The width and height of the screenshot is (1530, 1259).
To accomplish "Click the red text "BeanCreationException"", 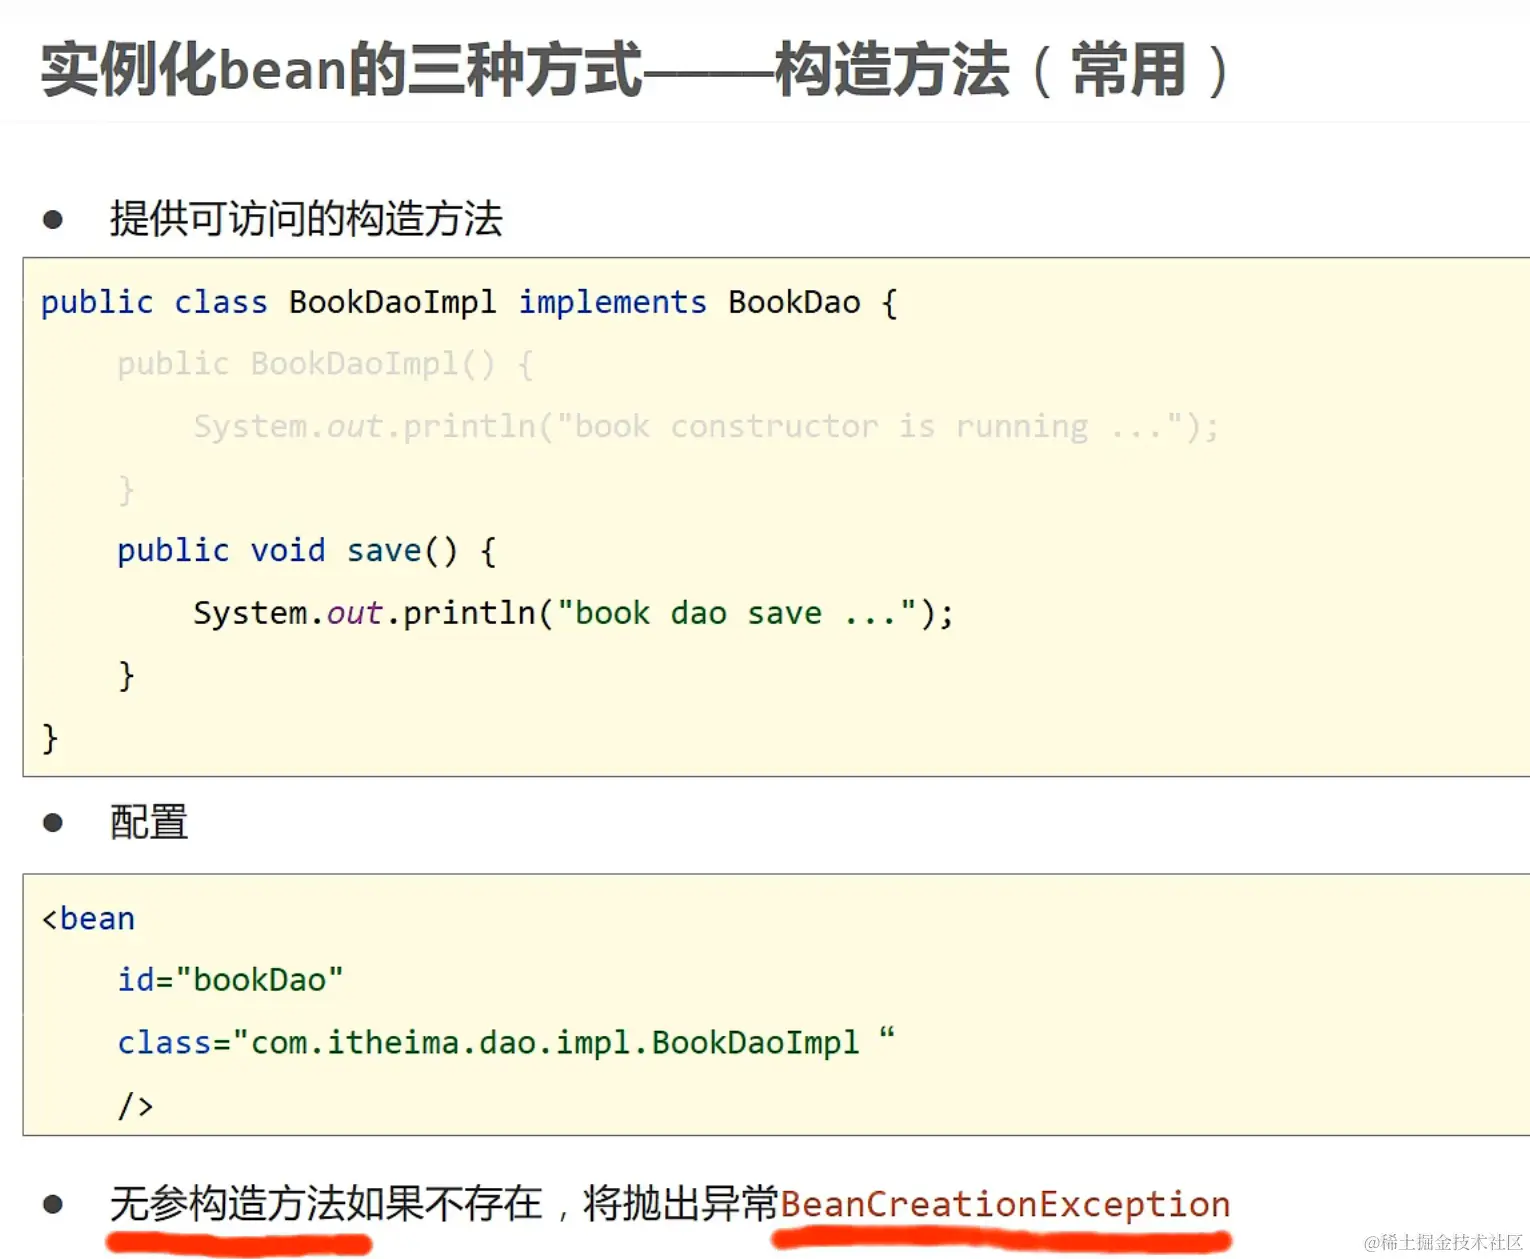I will pyautogui.click(x=1005, y=1204).
